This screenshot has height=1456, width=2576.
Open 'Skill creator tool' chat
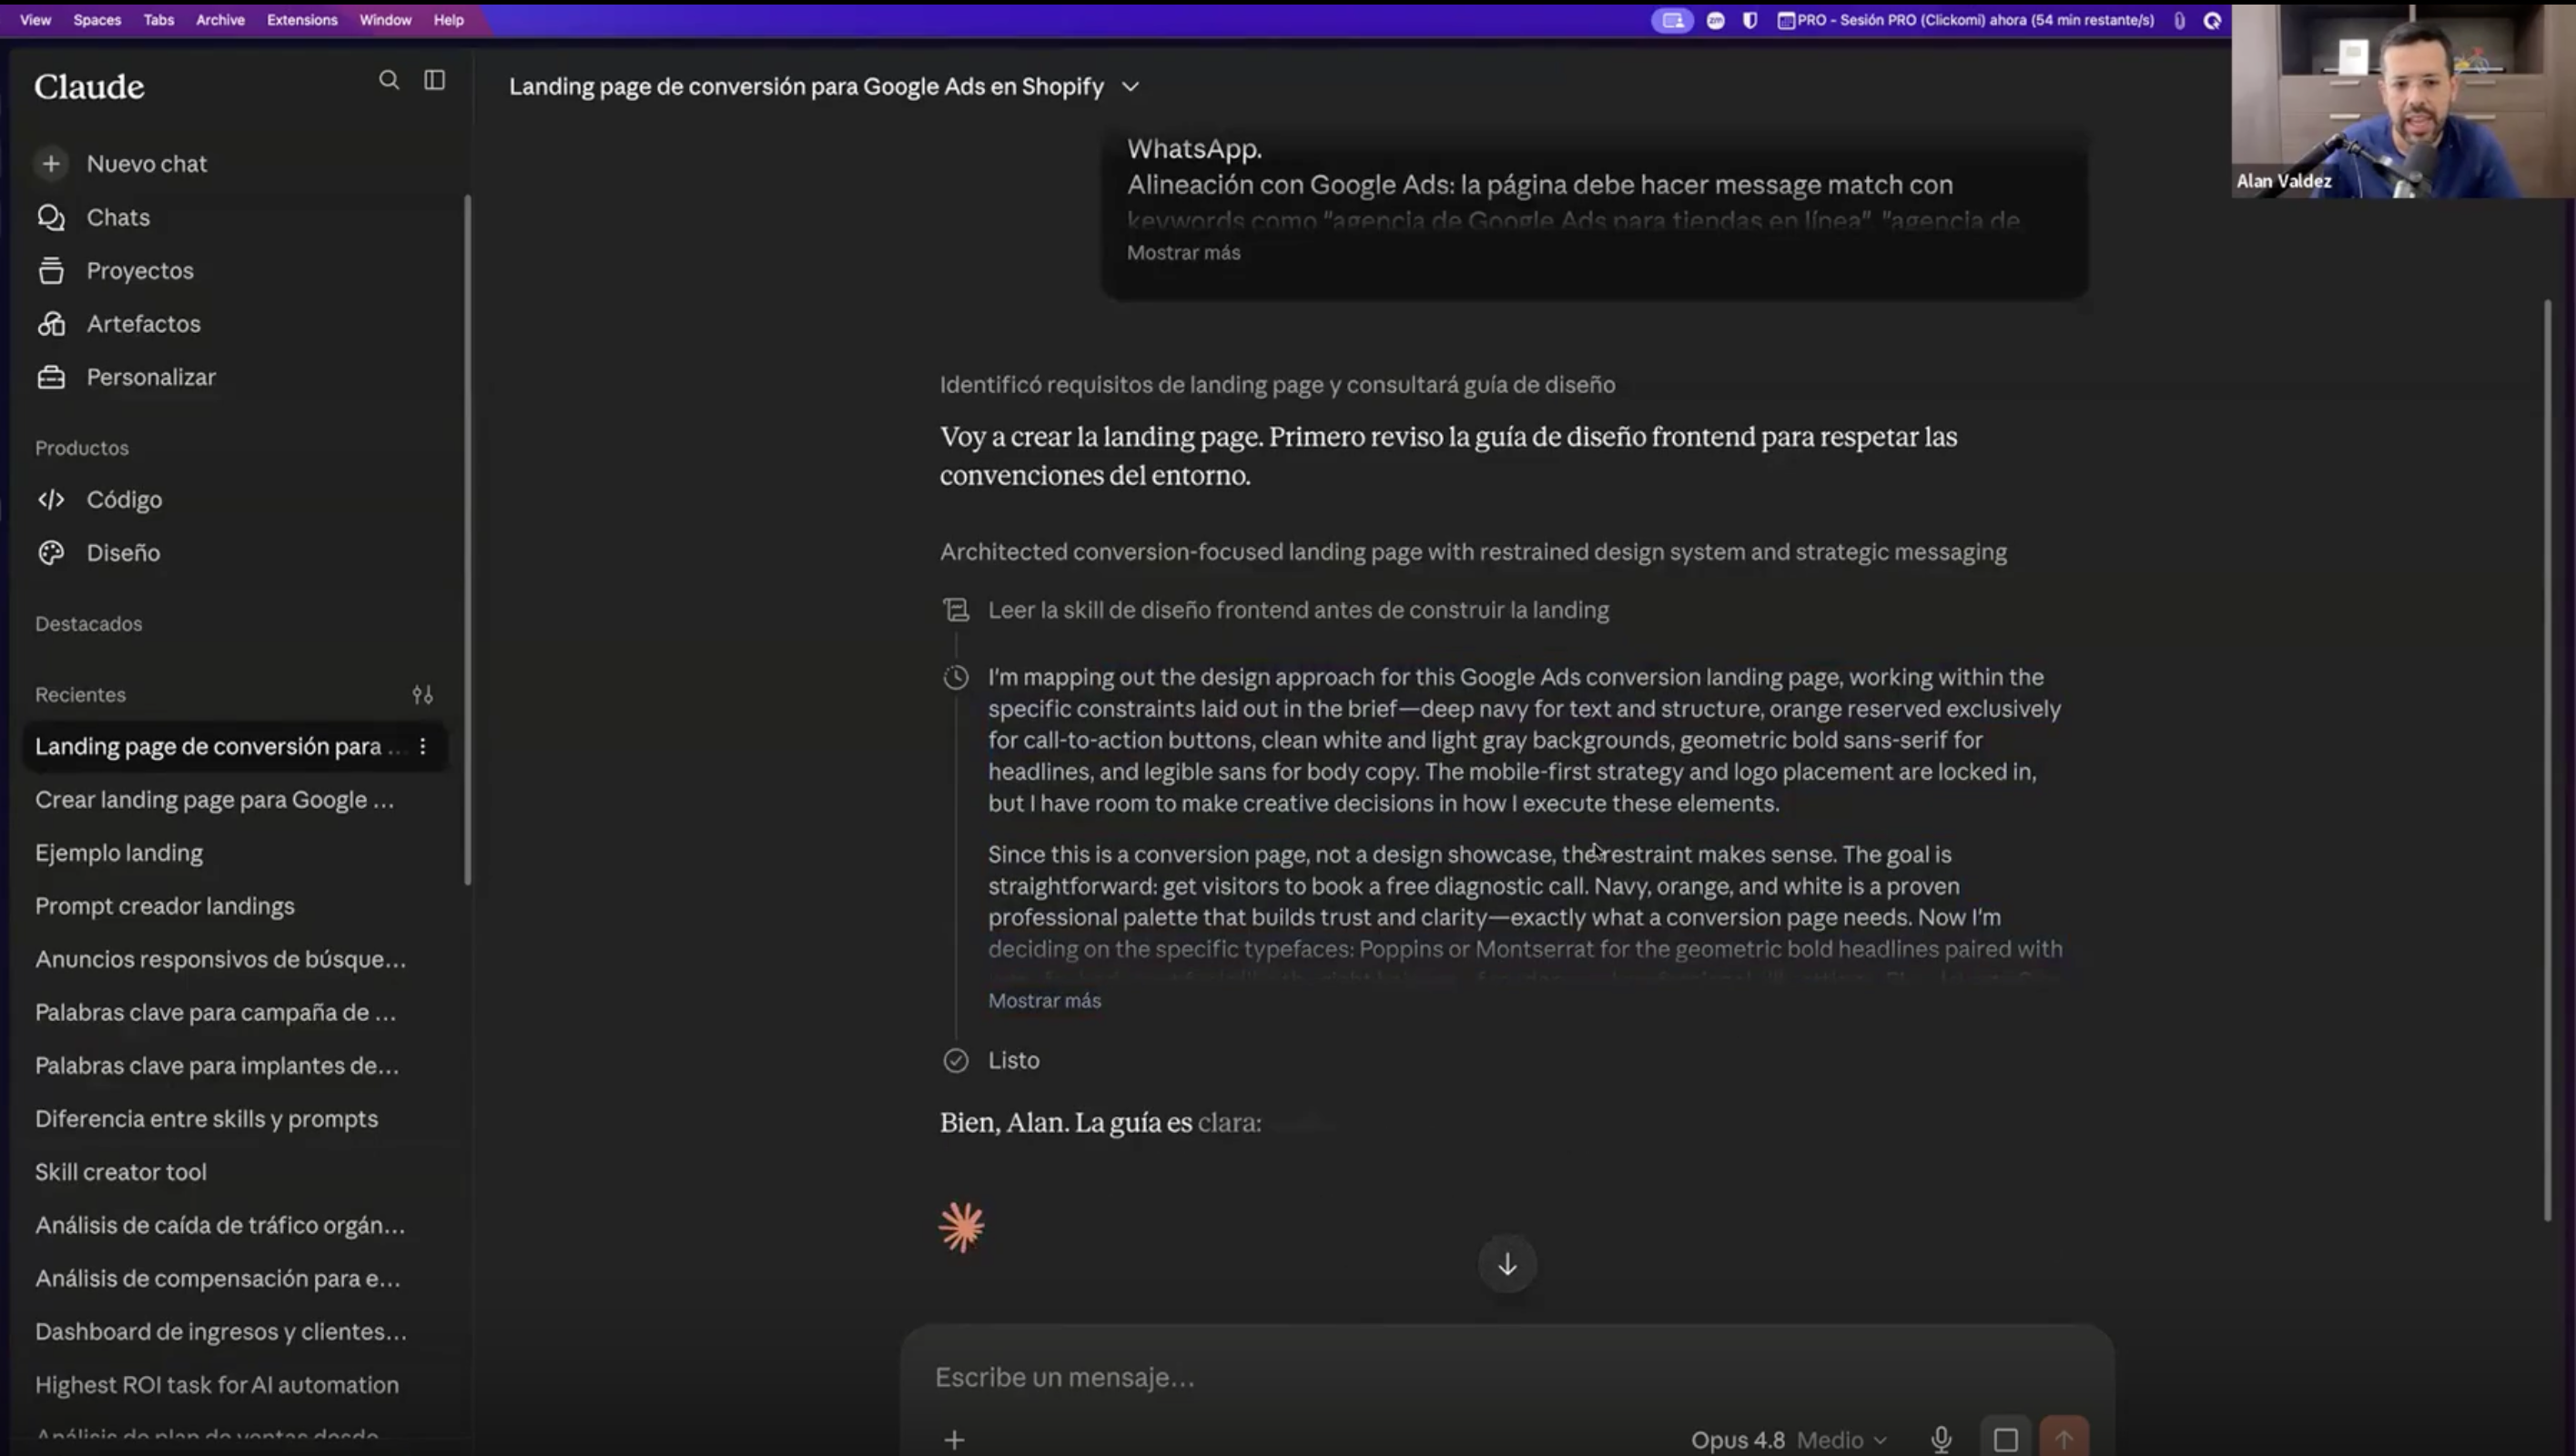121,1172
